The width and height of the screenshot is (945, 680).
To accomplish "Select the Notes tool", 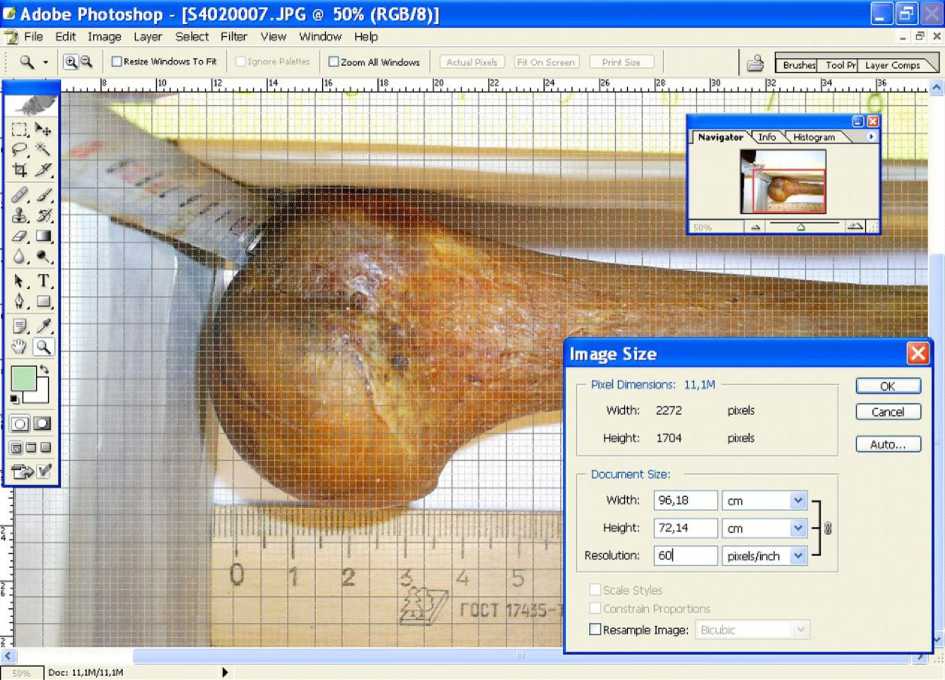I will coord(19,326).
